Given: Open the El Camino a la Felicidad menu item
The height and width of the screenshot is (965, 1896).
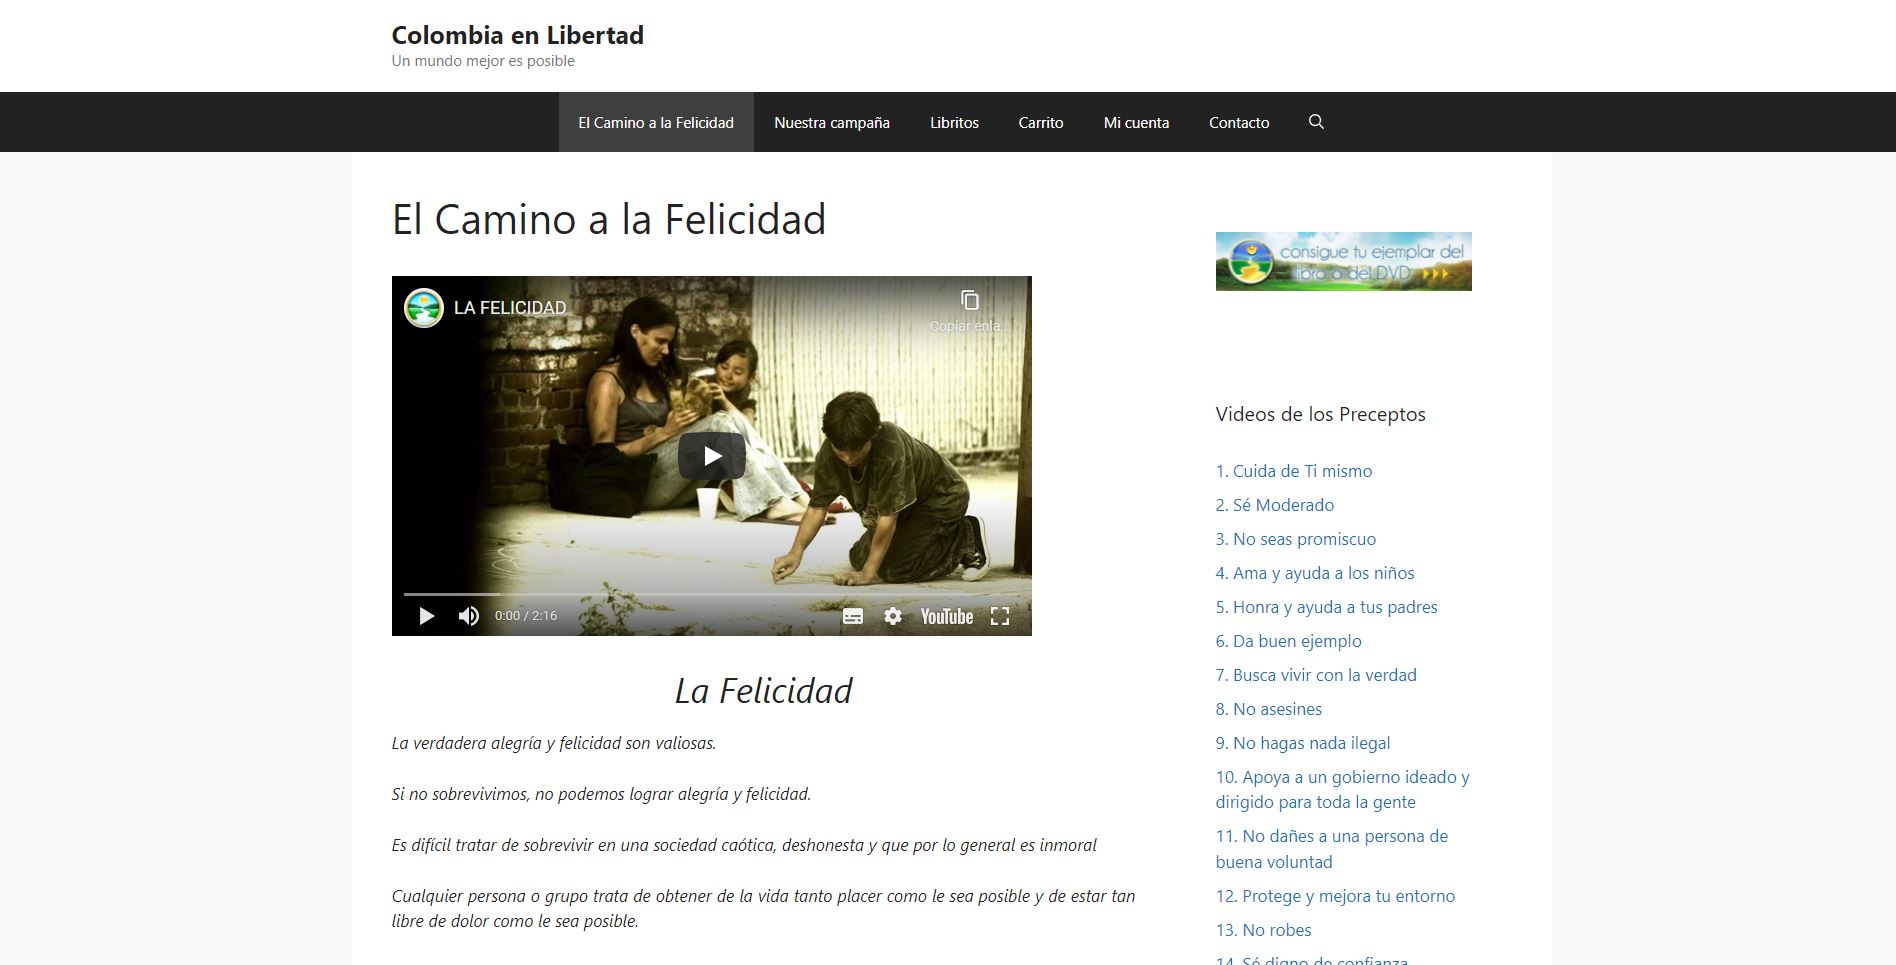Looking at the screenshot, I should (x=656, y=122).
